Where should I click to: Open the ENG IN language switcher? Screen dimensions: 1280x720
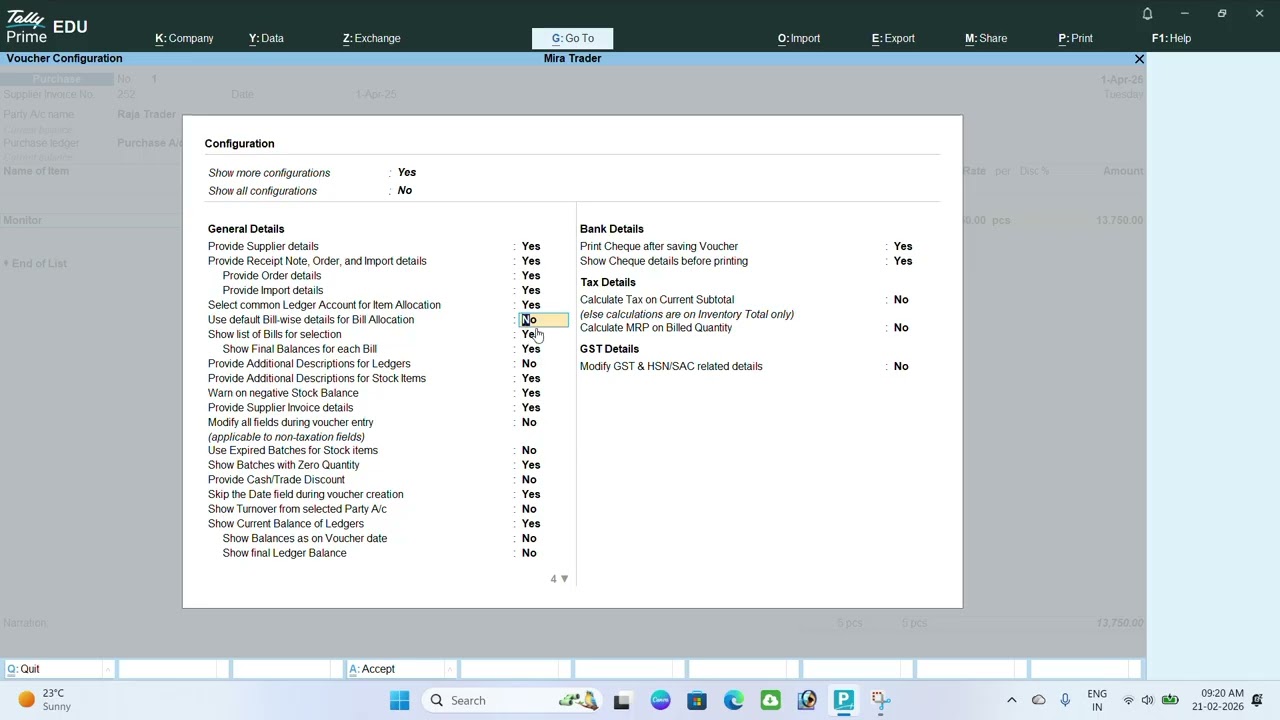(1097, 700)
